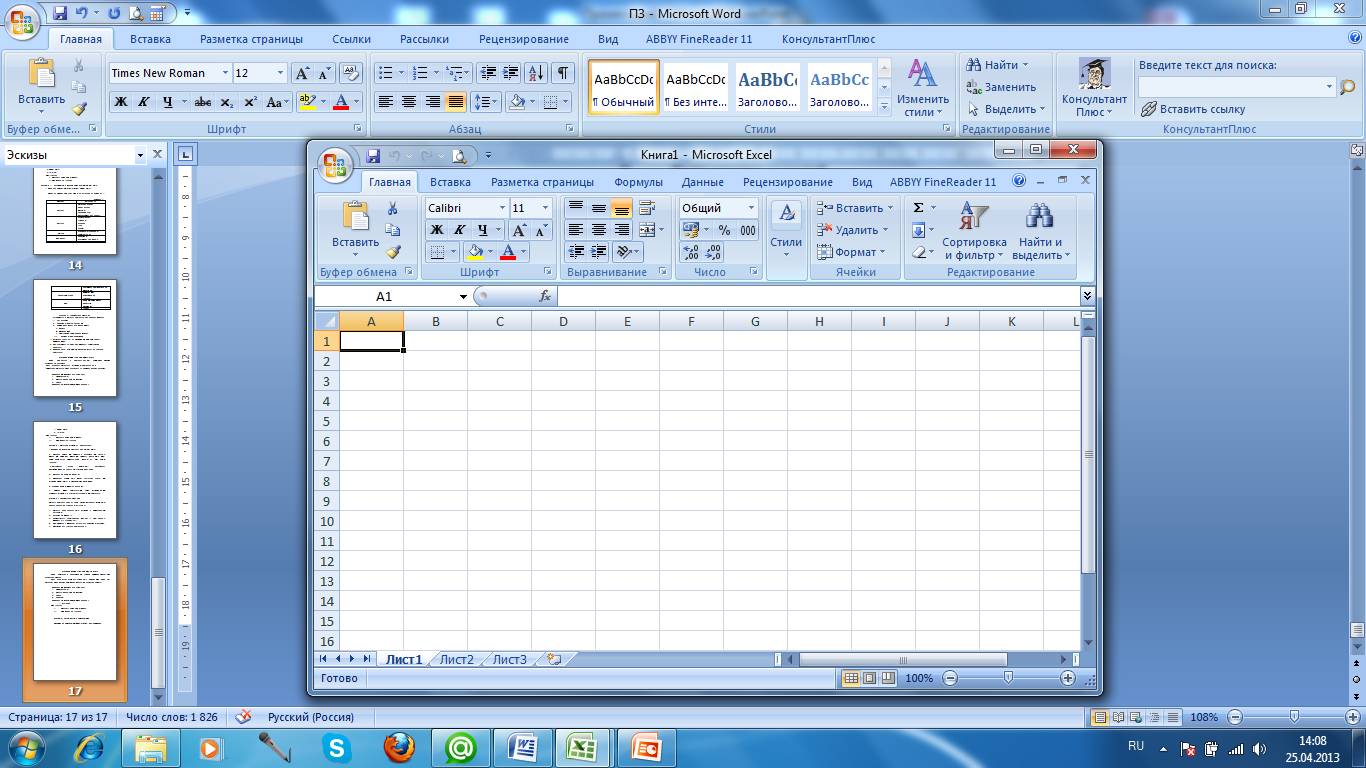Click the Excel Wrap Text icon
The height and width of the screenshot is (768, 1366).
[x=646, y=208]
